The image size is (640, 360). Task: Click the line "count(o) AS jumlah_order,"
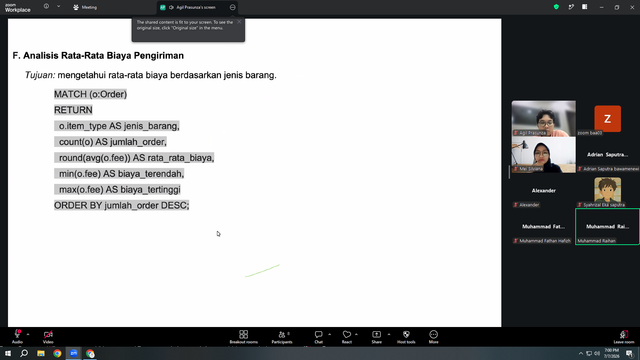(x=113, y=142)
